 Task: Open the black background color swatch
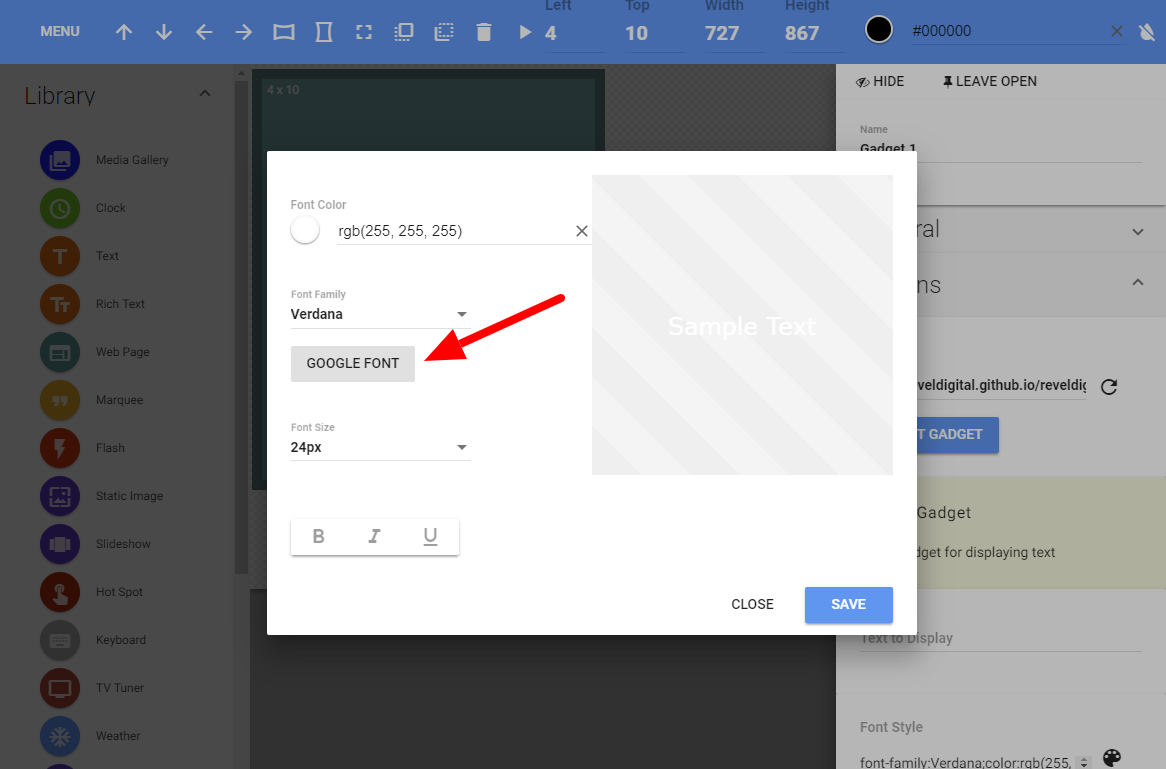tap(879, 30)
